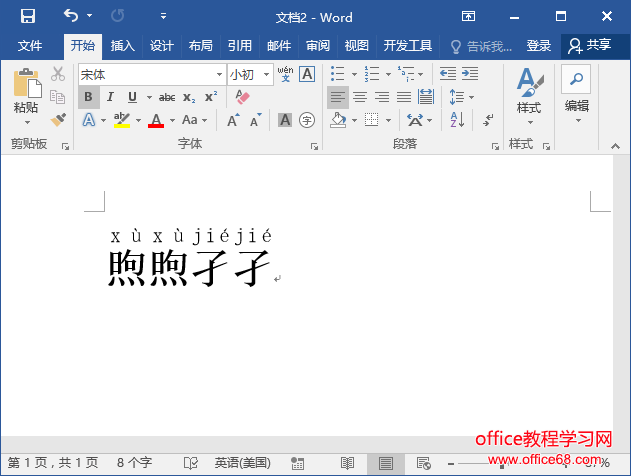The height and width of the screenshot is (476, 631).
Task: Increase font size with grow-font icon
Action: coord(233,120)
